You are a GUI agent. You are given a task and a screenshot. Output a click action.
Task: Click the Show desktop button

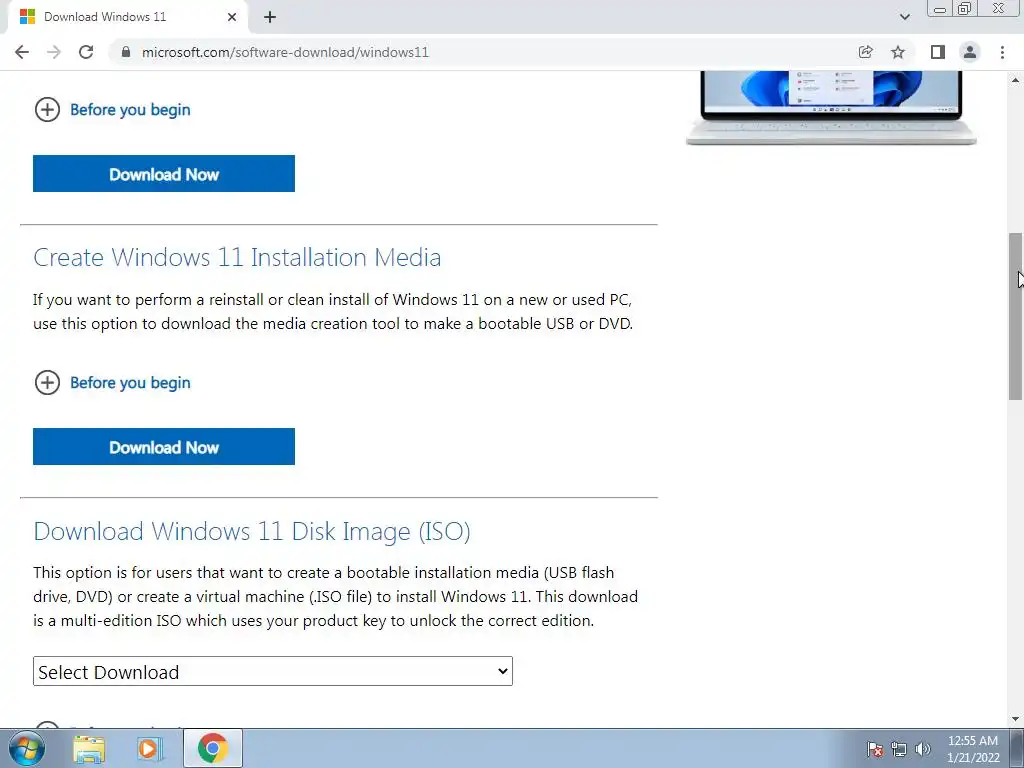point(1017,748)
